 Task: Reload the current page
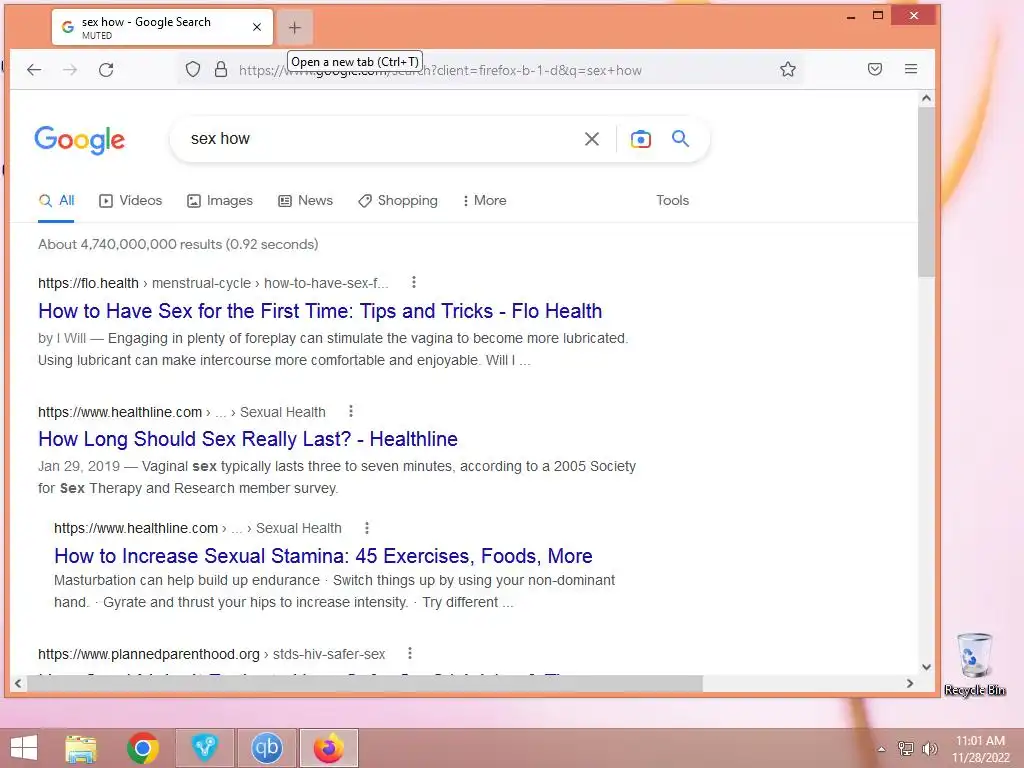click(x=106, y=69)
